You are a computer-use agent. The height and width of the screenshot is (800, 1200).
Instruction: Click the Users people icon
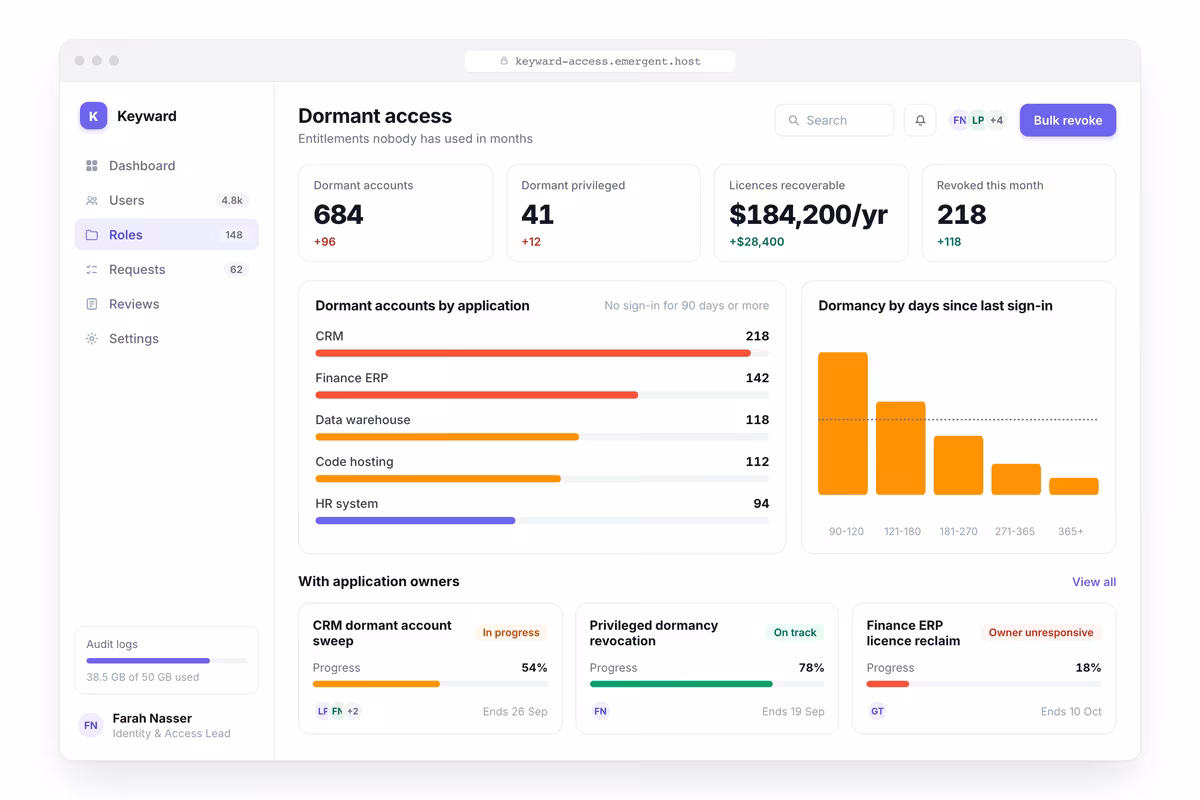coord(92,200)
